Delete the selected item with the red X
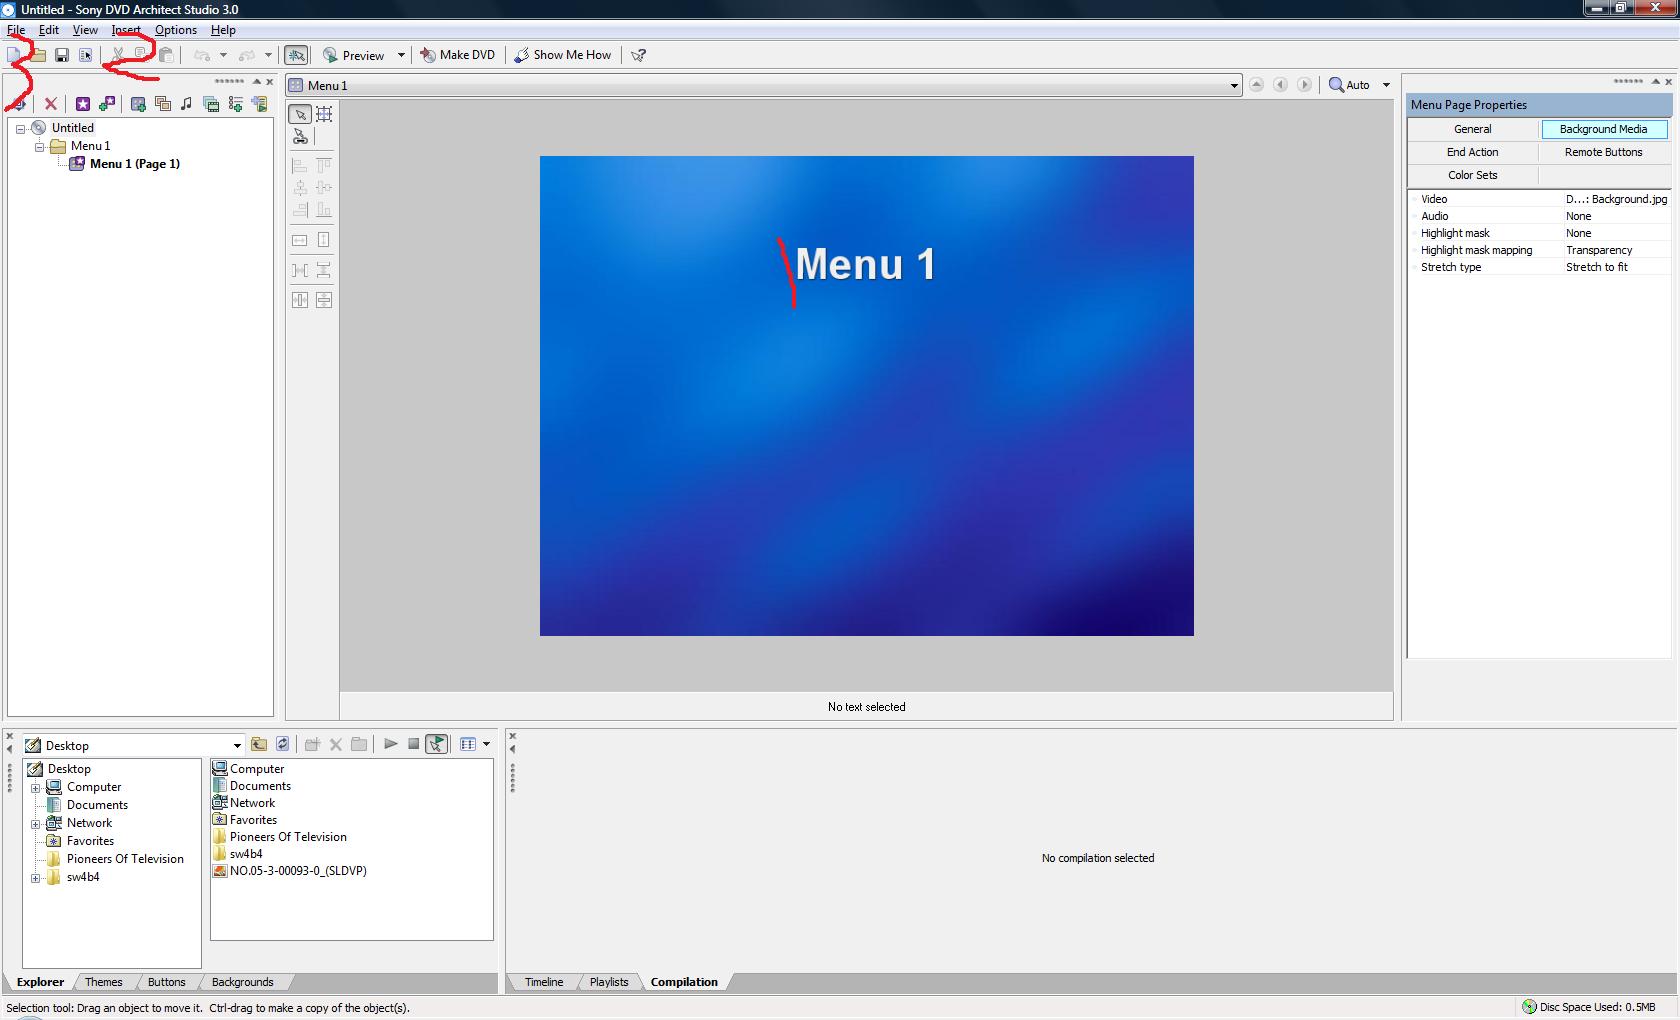 click(x=51, y=104)
